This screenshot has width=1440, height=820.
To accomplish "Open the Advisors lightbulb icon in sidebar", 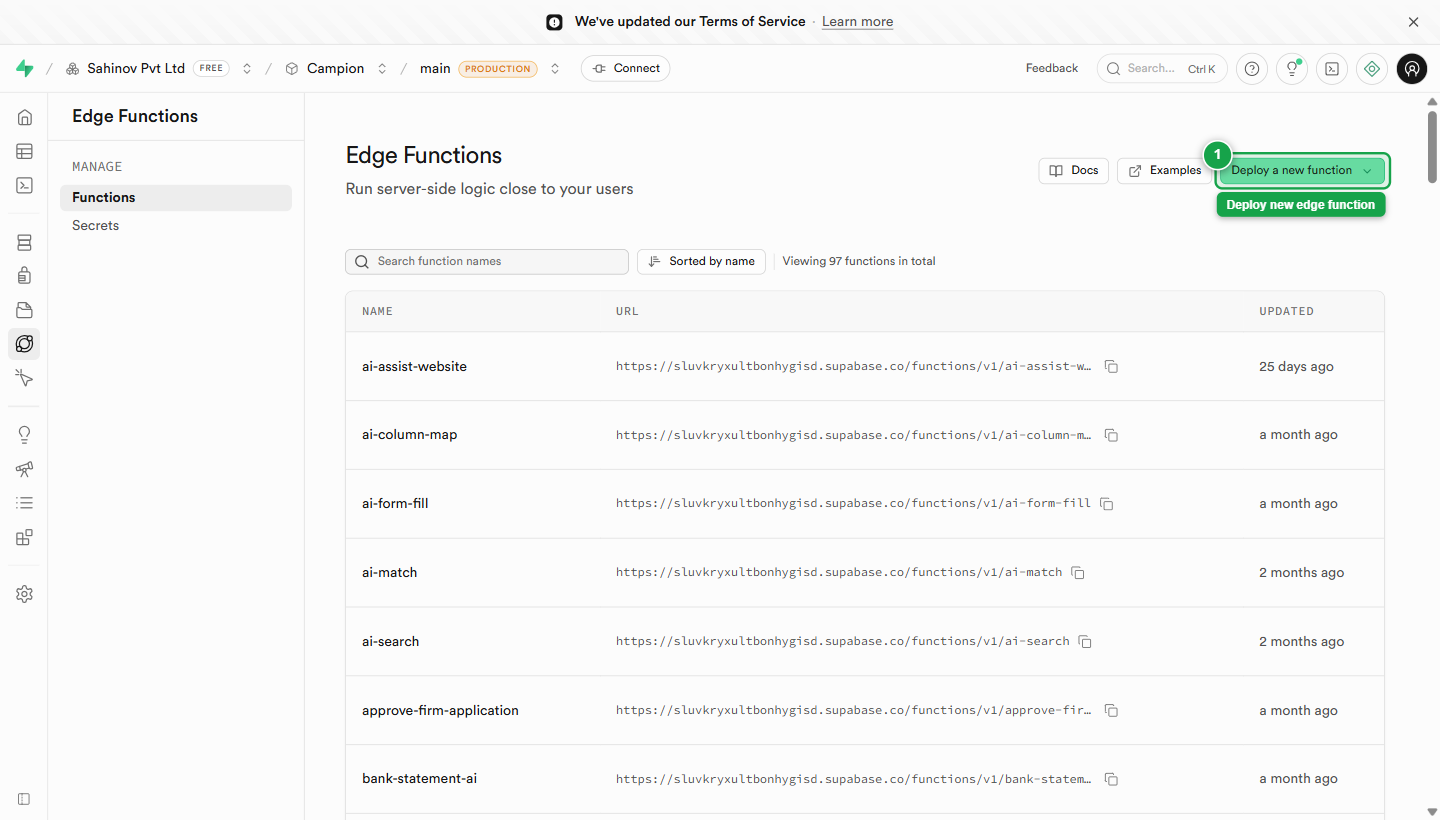I will pos(24,435).
